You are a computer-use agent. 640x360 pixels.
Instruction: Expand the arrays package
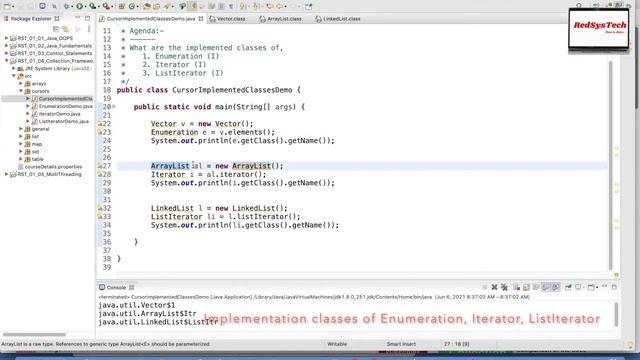point(21,83)
